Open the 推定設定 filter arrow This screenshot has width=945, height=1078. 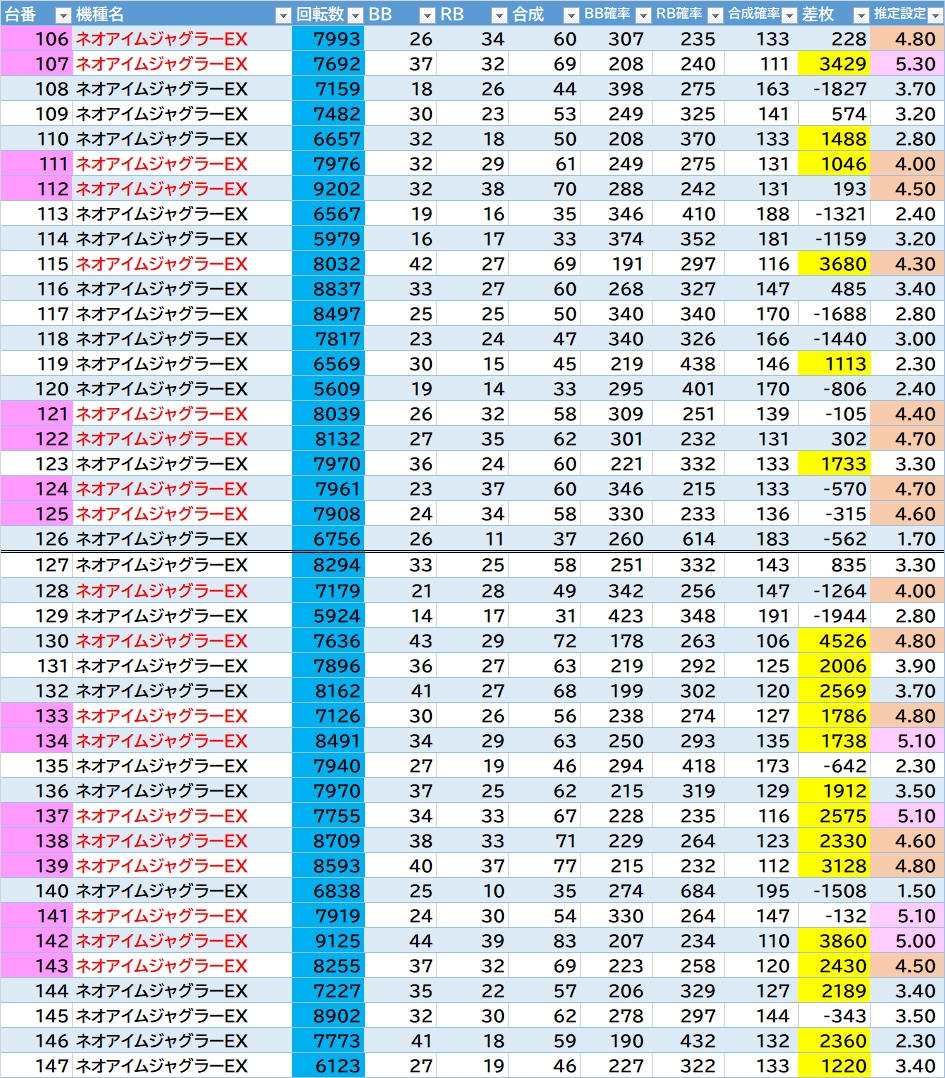point(933,15)
